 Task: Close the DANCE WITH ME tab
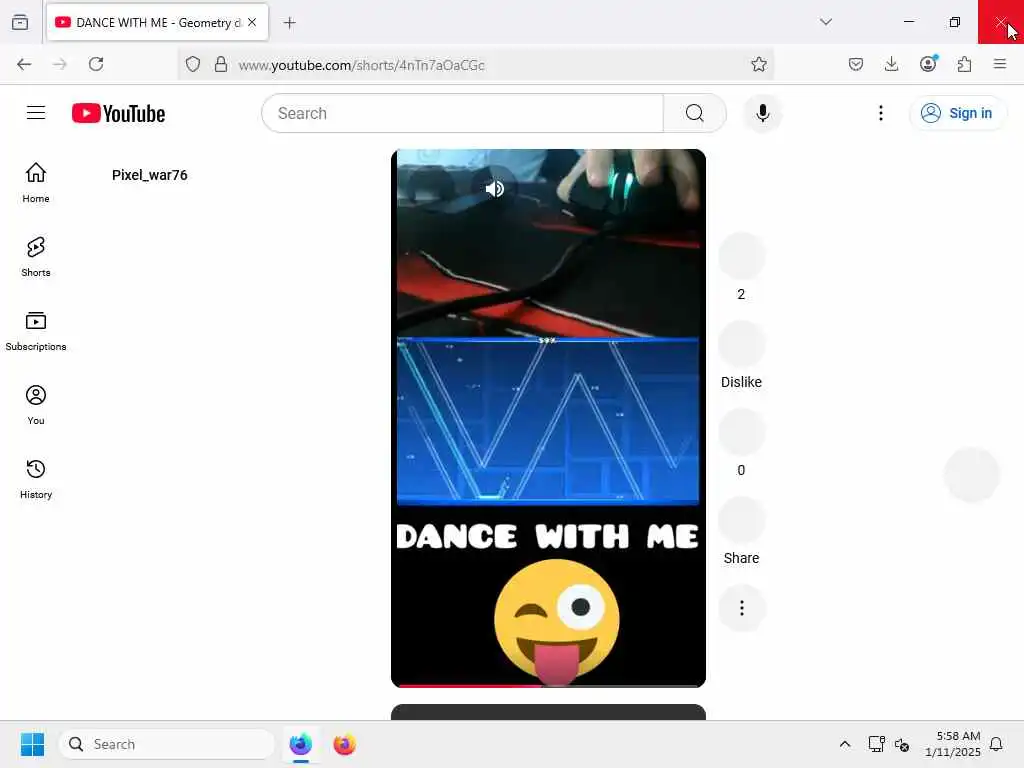(252, 22)
